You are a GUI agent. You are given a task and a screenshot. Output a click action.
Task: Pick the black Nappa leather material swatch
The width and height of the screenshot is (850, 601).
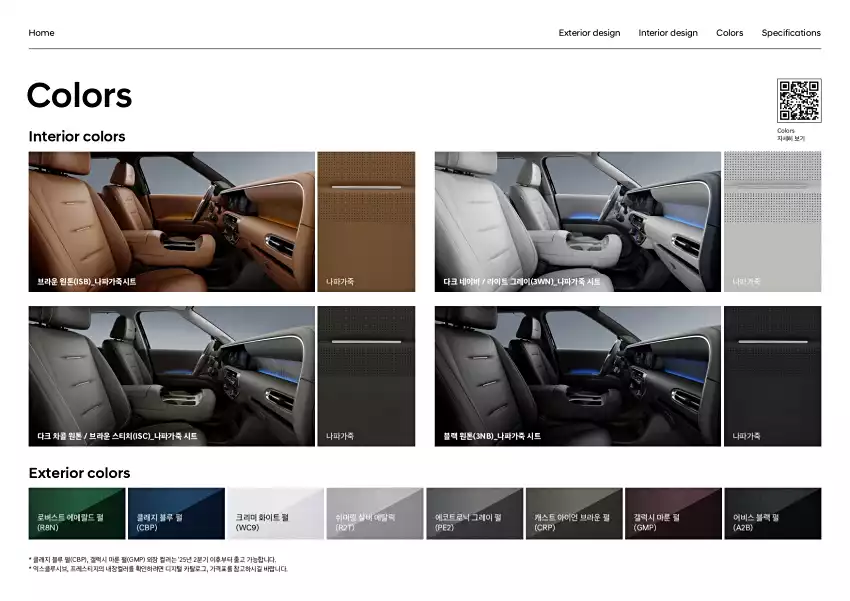pos(772,376)
